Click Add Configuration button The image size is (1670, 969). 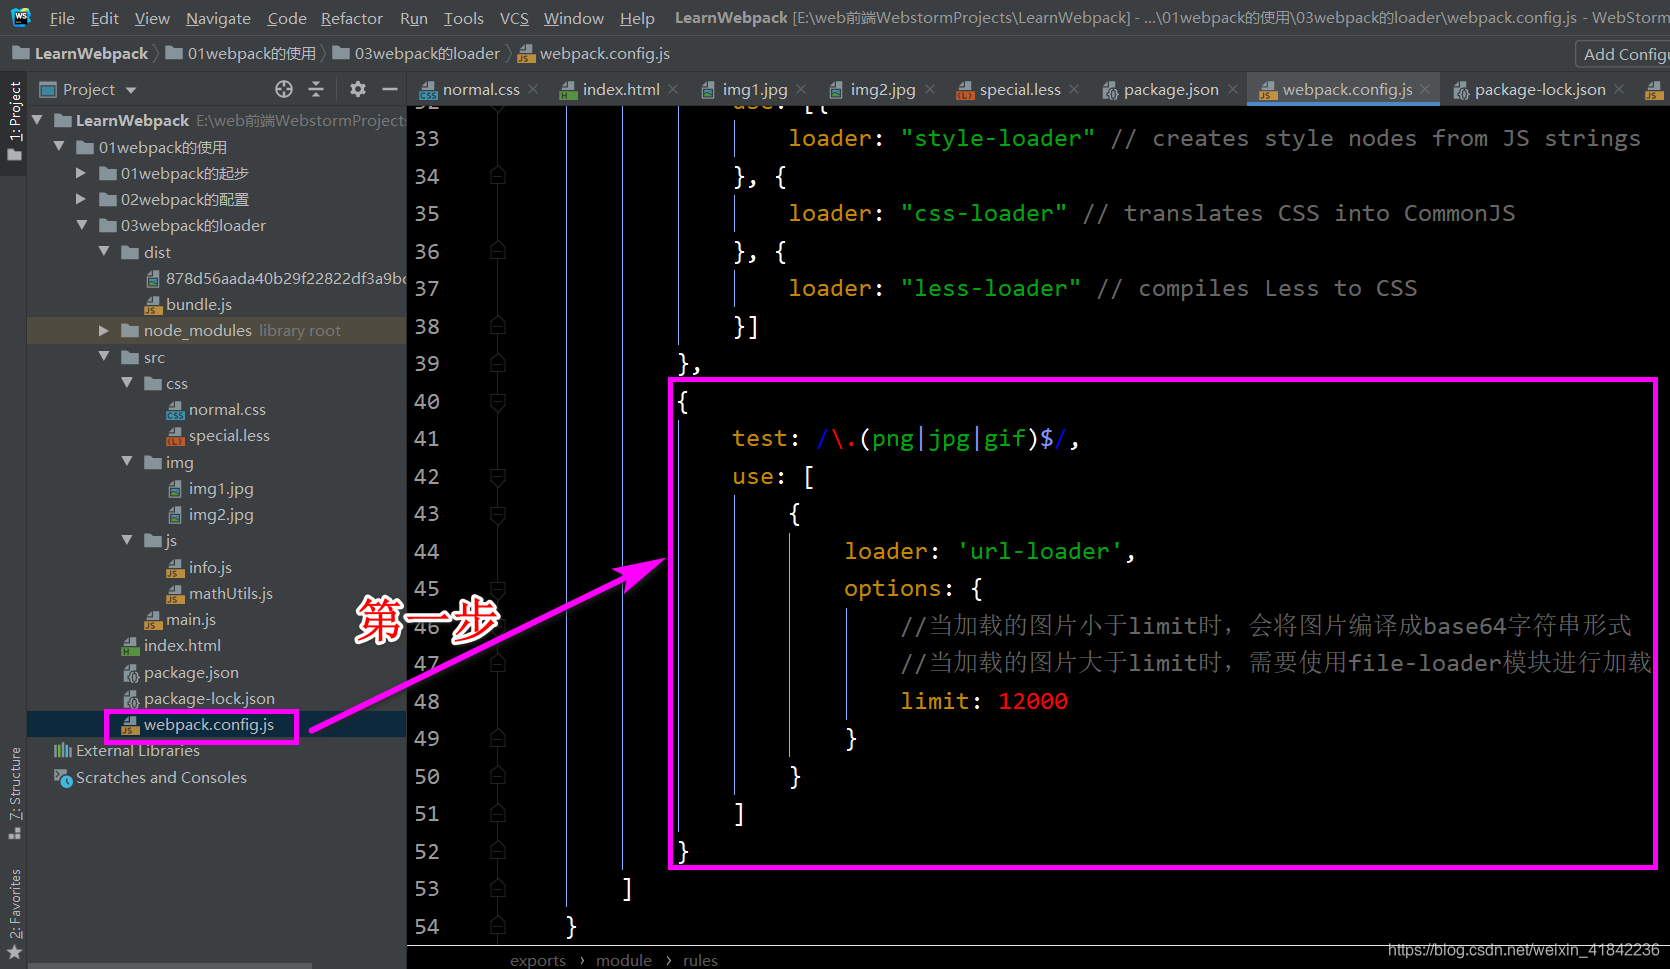[x=1624, y=54]
